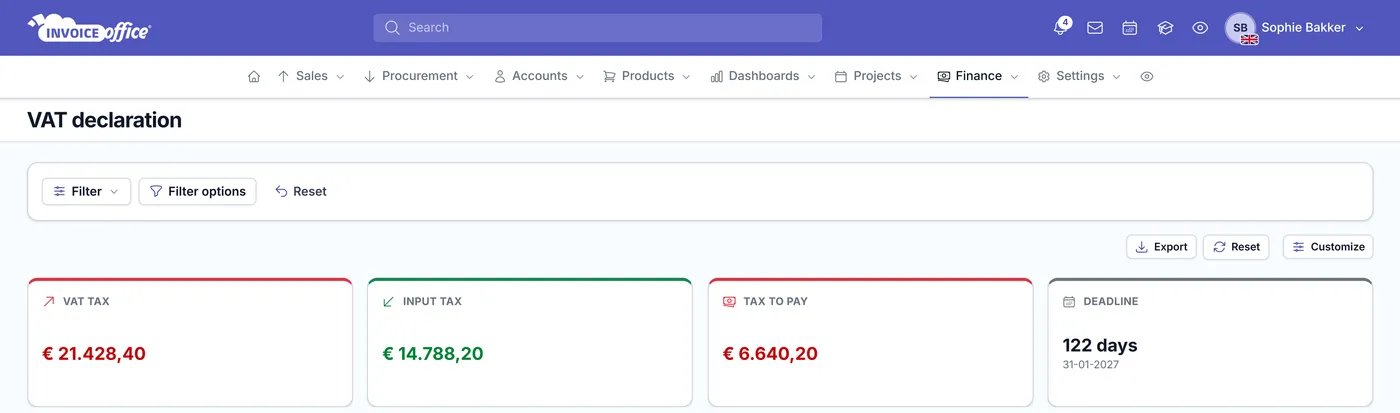Toggle the eye icon in top header
1400x413 pixels.
pos(1200,28)
